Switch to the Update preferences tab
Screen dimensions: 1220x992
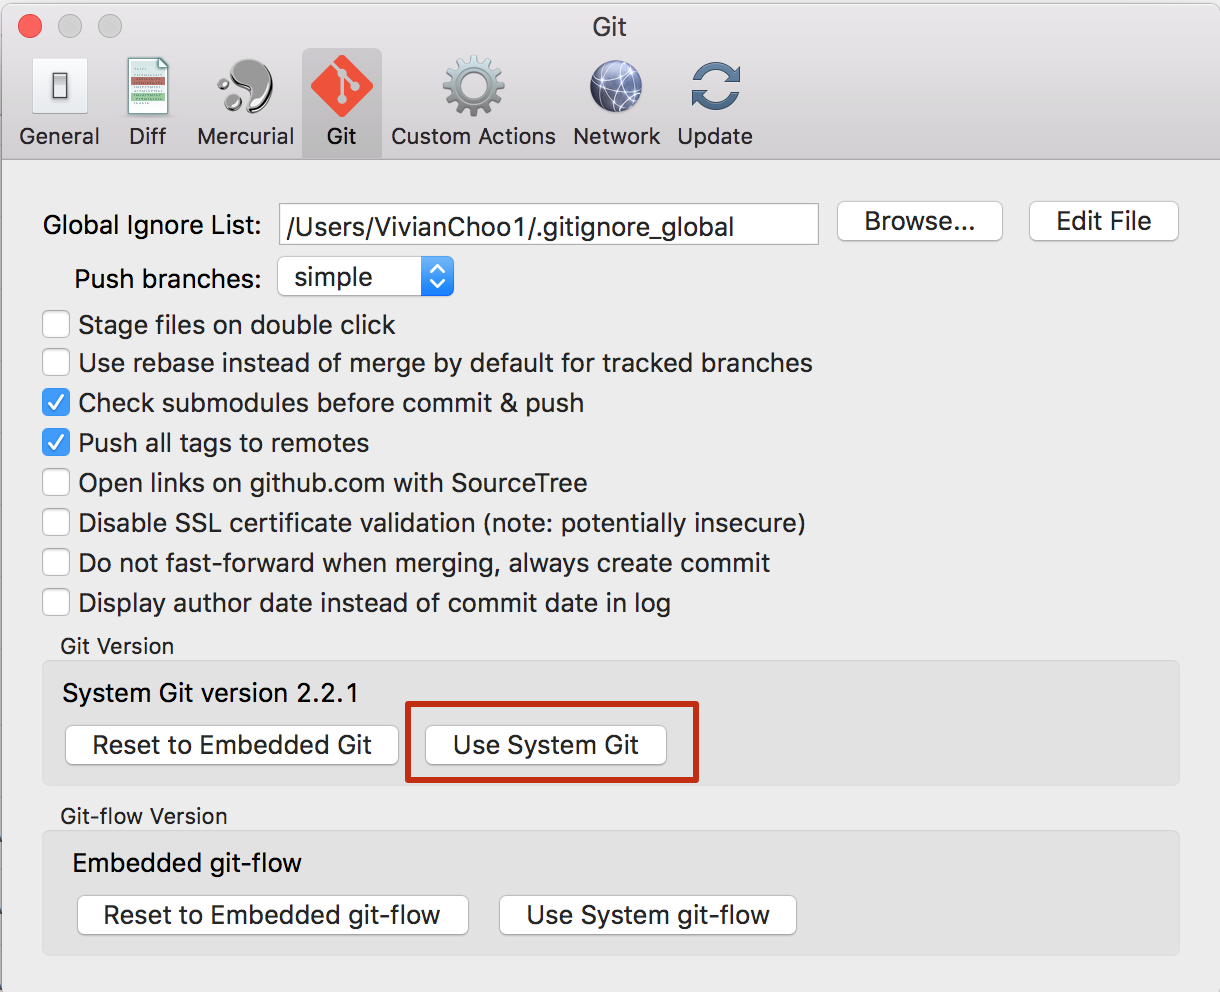point(713,100)
